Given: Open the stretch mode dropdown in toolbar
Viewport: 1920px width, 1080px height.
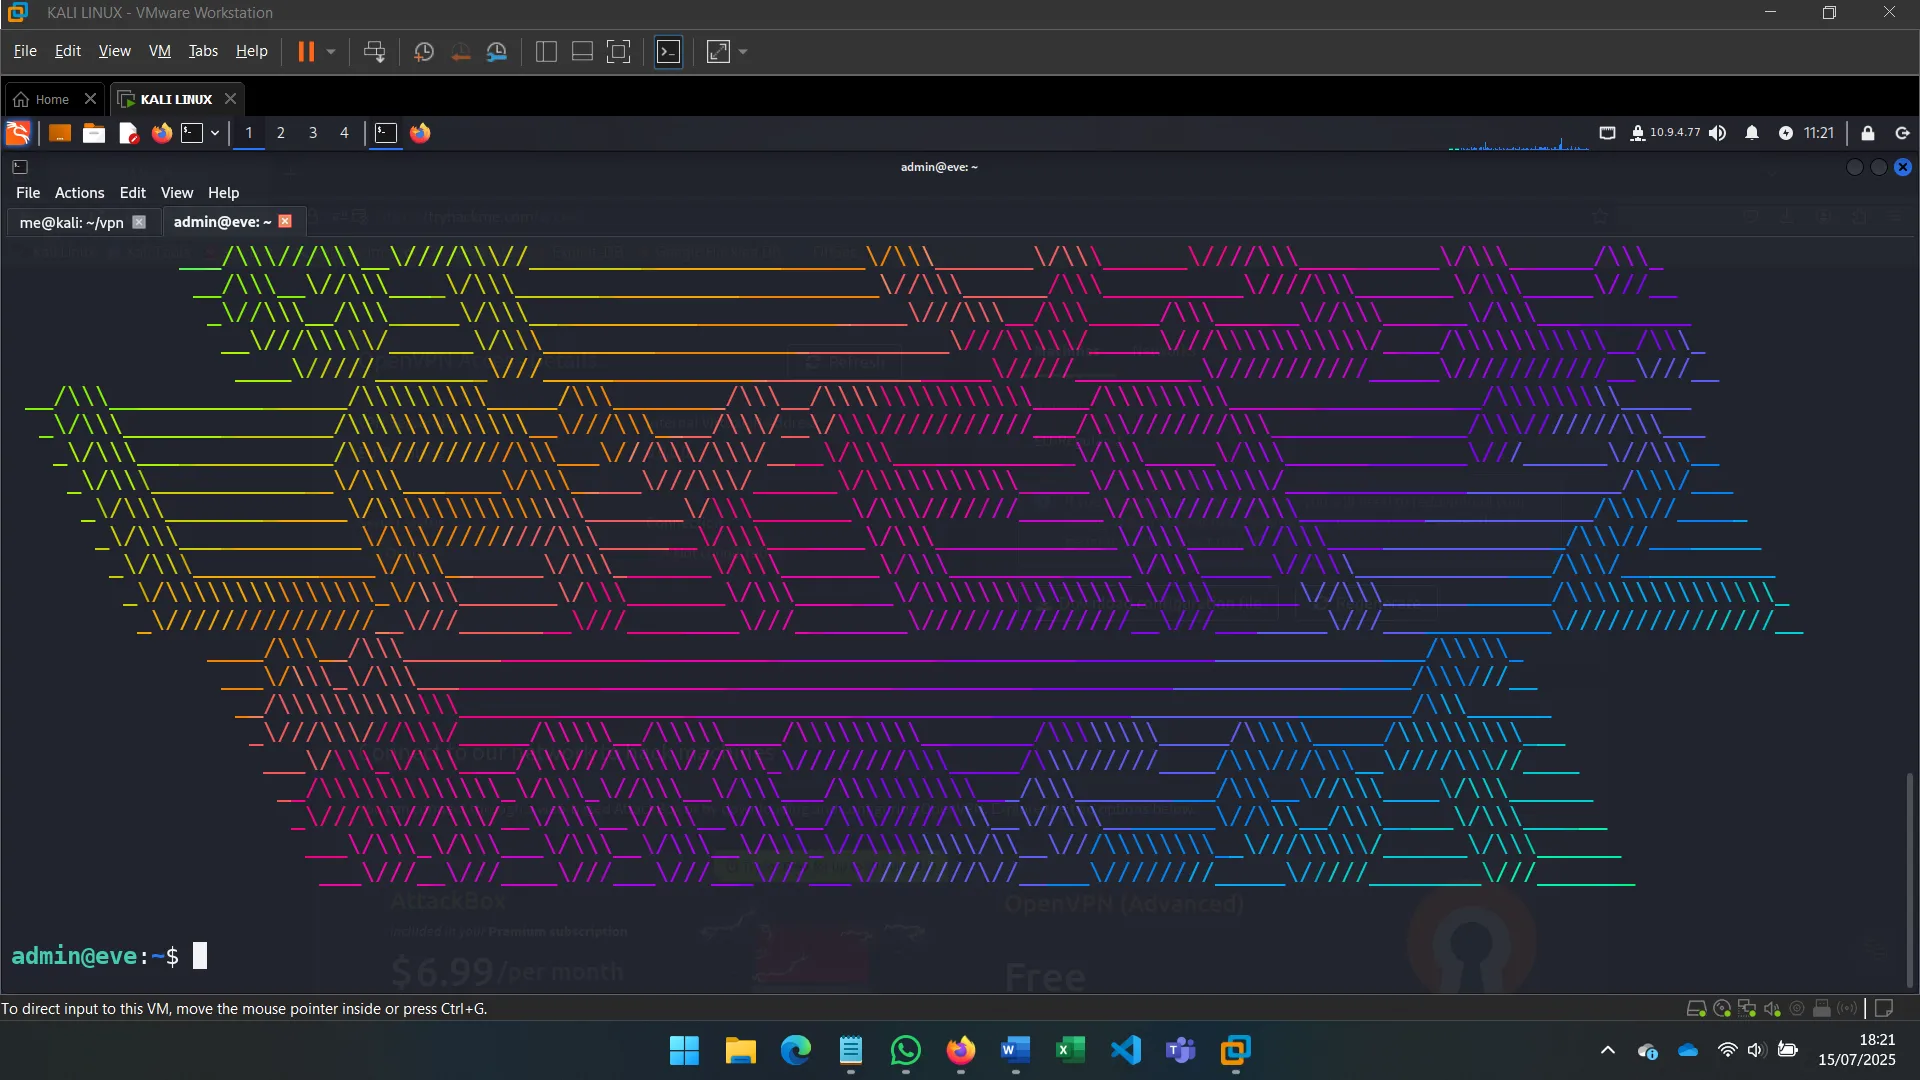Looking at the screenshot, I should click(x=742, y=51).
